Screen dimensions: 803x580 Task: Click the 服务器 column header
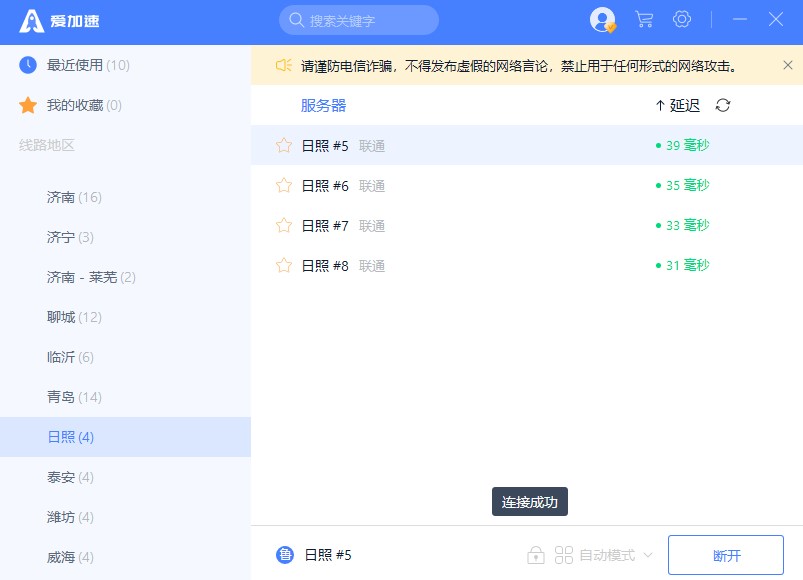click(x=323, y=105)
